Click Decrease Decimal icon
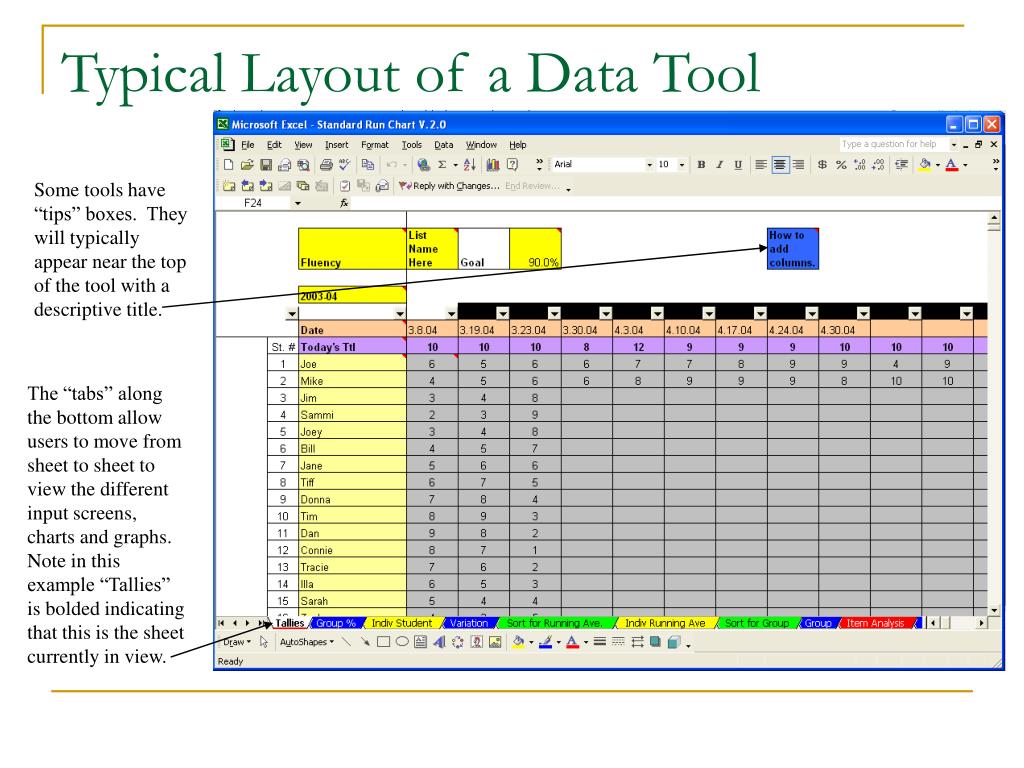 (x=878, y=165)
